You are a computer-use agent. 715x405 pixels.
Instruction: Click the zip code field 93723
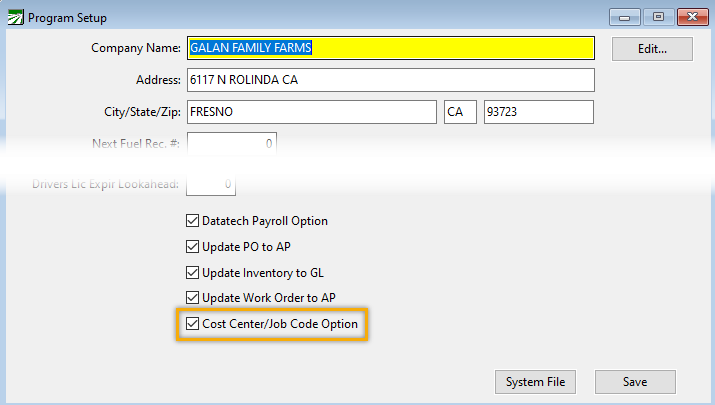tap(539, 112)
